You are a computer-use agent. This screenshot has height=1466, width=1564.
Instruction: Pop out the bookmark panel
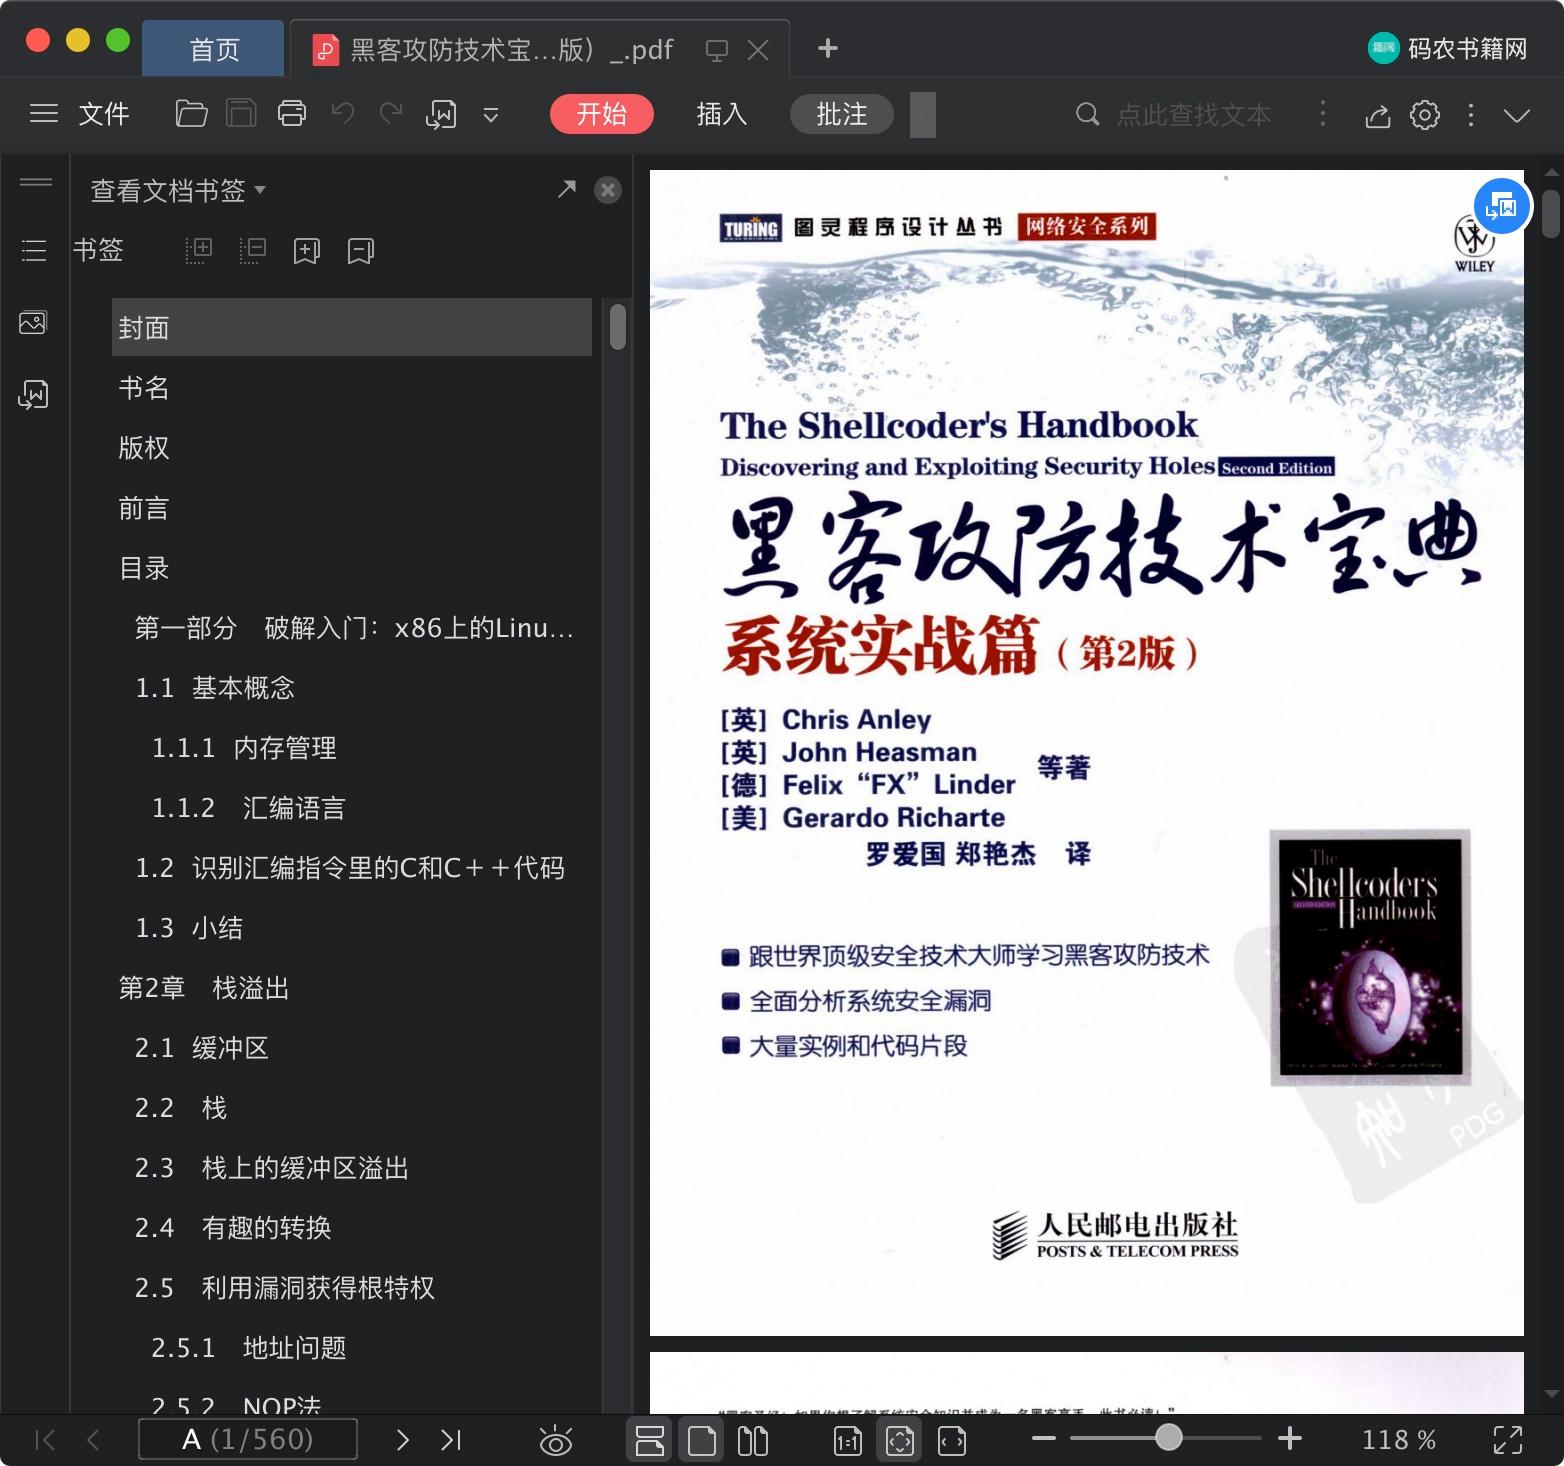567,189
